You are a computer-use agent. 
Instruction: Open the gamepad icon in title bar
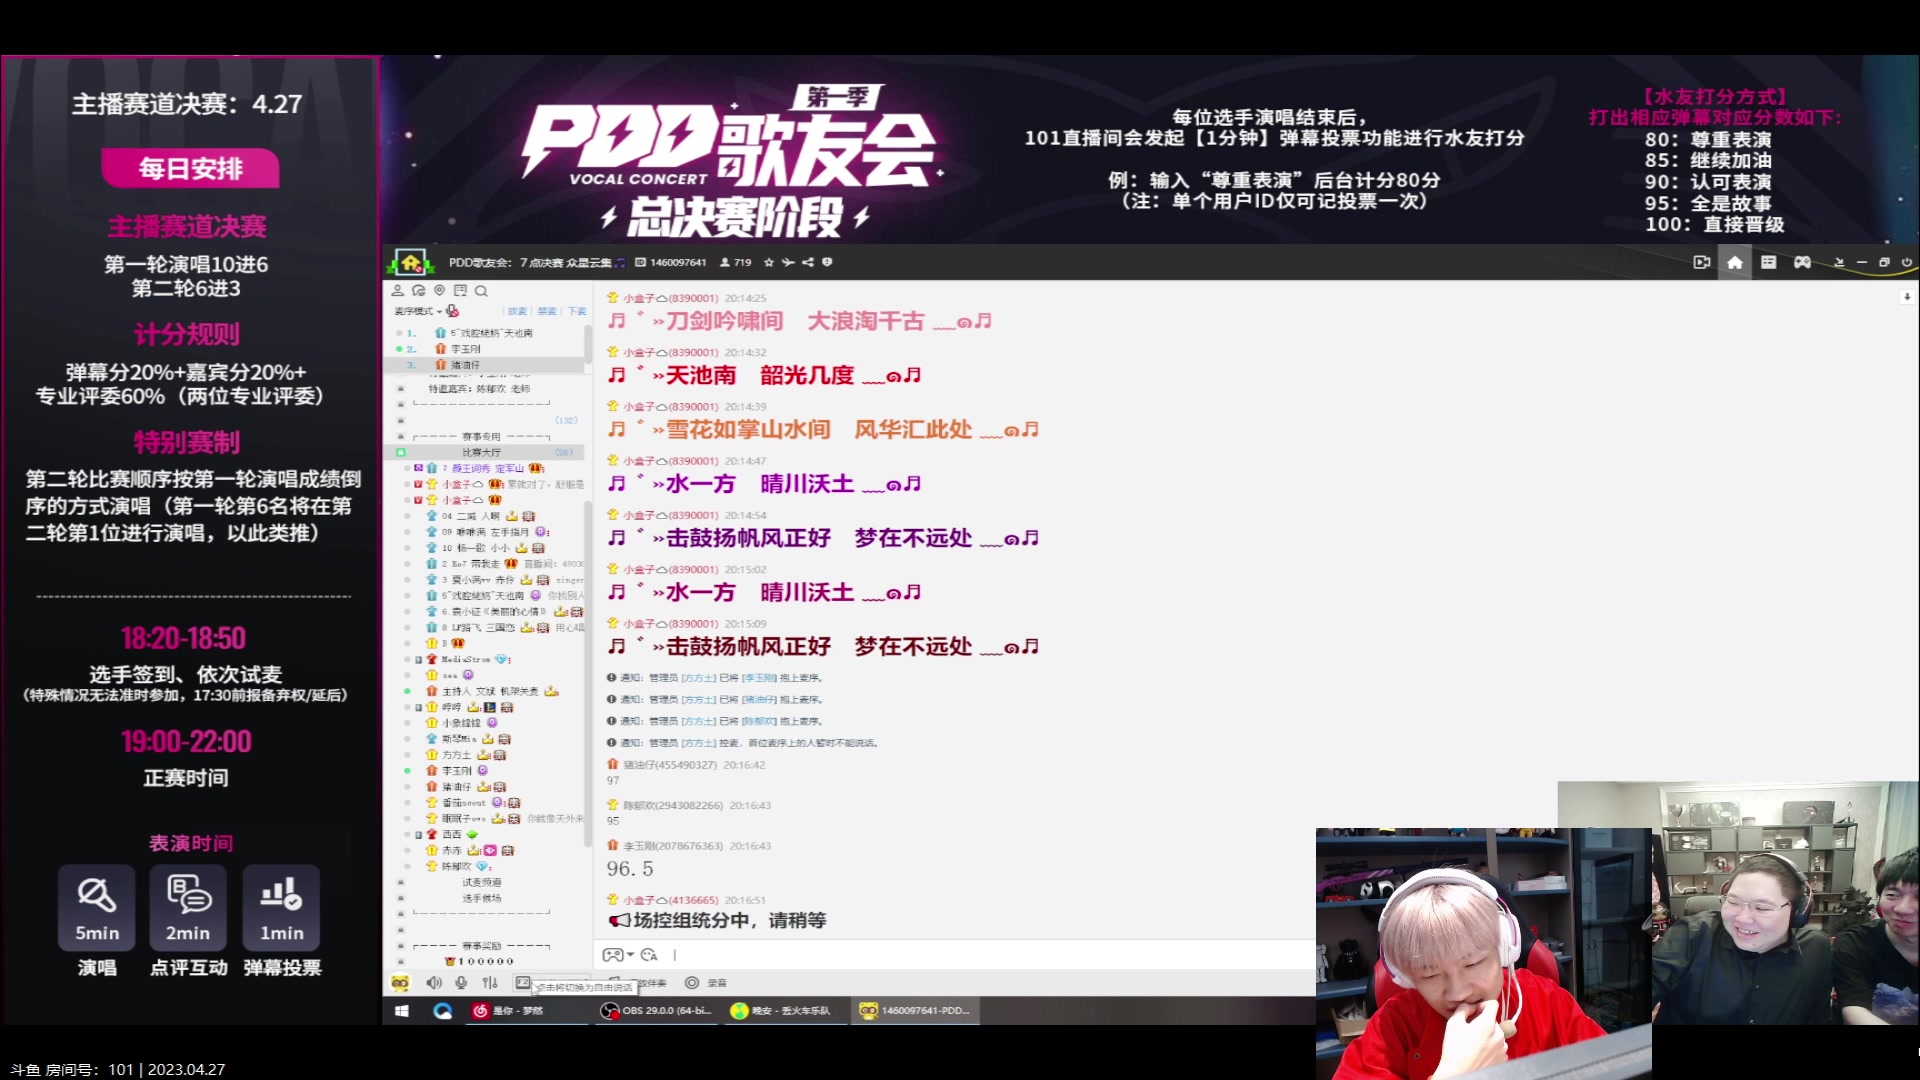[x=1802, y=262]
